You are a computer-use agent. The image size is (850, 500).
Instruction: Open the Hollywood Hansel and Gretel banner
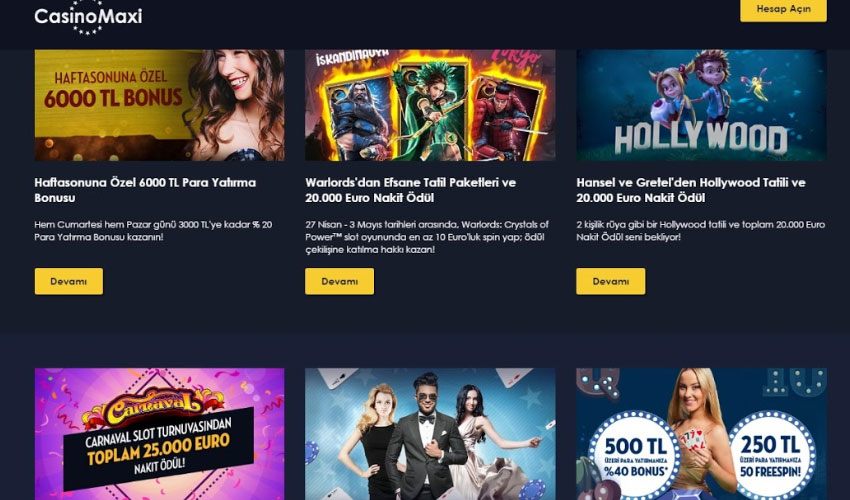(x=701, y=105)
